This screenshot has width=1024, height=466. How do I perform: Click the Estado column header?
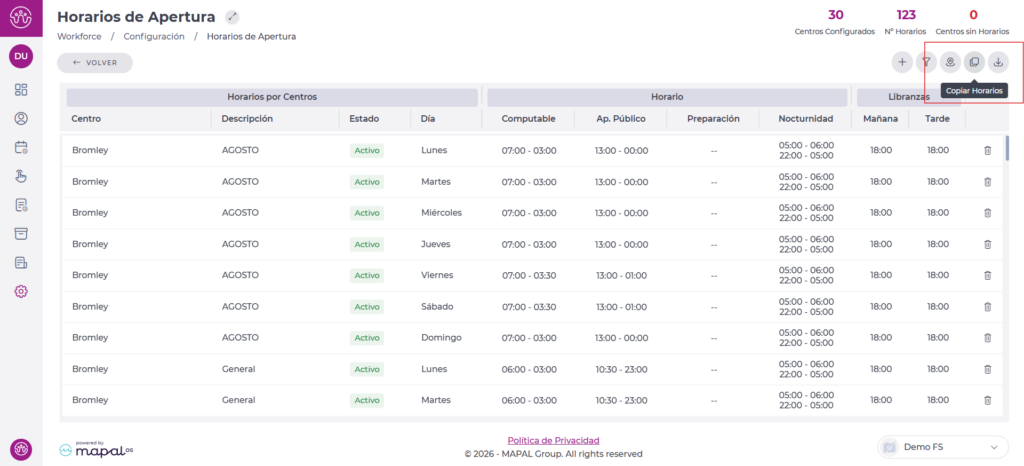[364, 119]
